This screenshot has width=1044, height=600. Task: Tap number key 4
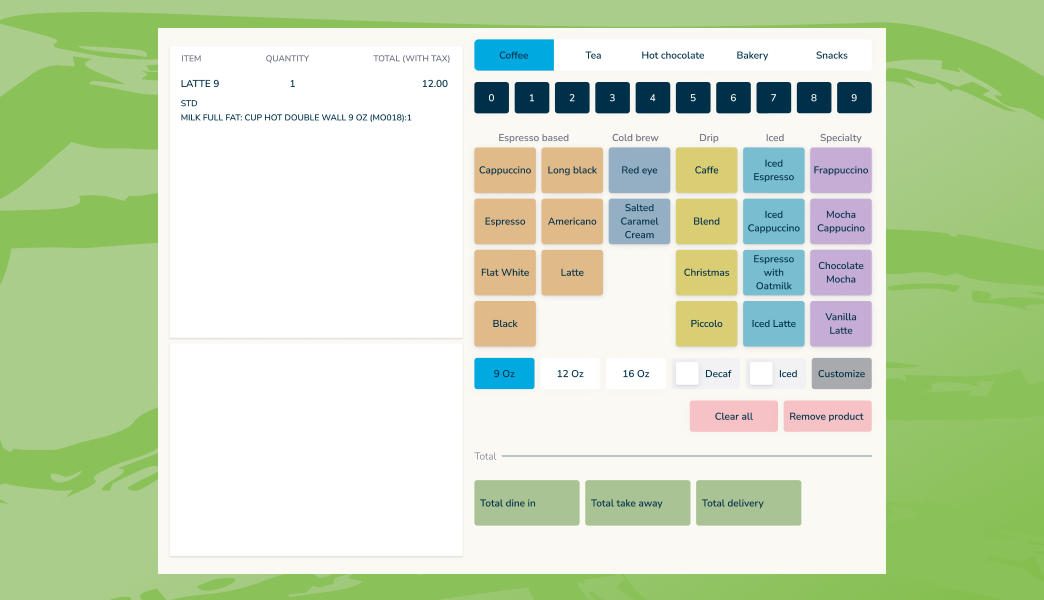click(x=652, y=98)
